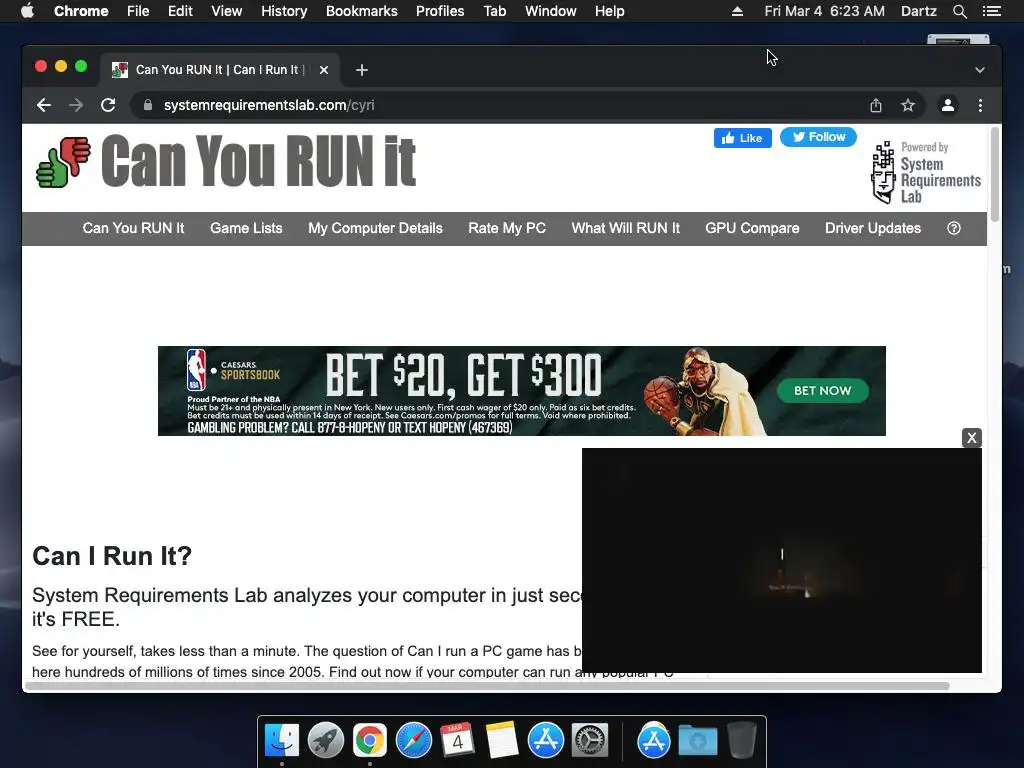Bookmark this page with the star icon
Screen dimensions: 1024x768
tap(908, 105)
